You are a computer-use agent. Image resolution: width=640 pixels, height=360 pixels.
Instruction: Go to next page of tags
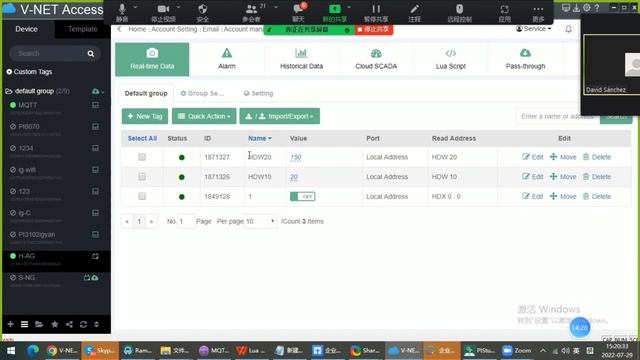(x=151, y=221)
